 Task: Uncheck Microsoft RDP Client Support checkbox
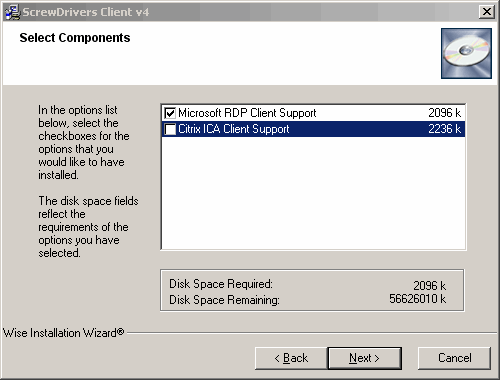click(170, 113)
